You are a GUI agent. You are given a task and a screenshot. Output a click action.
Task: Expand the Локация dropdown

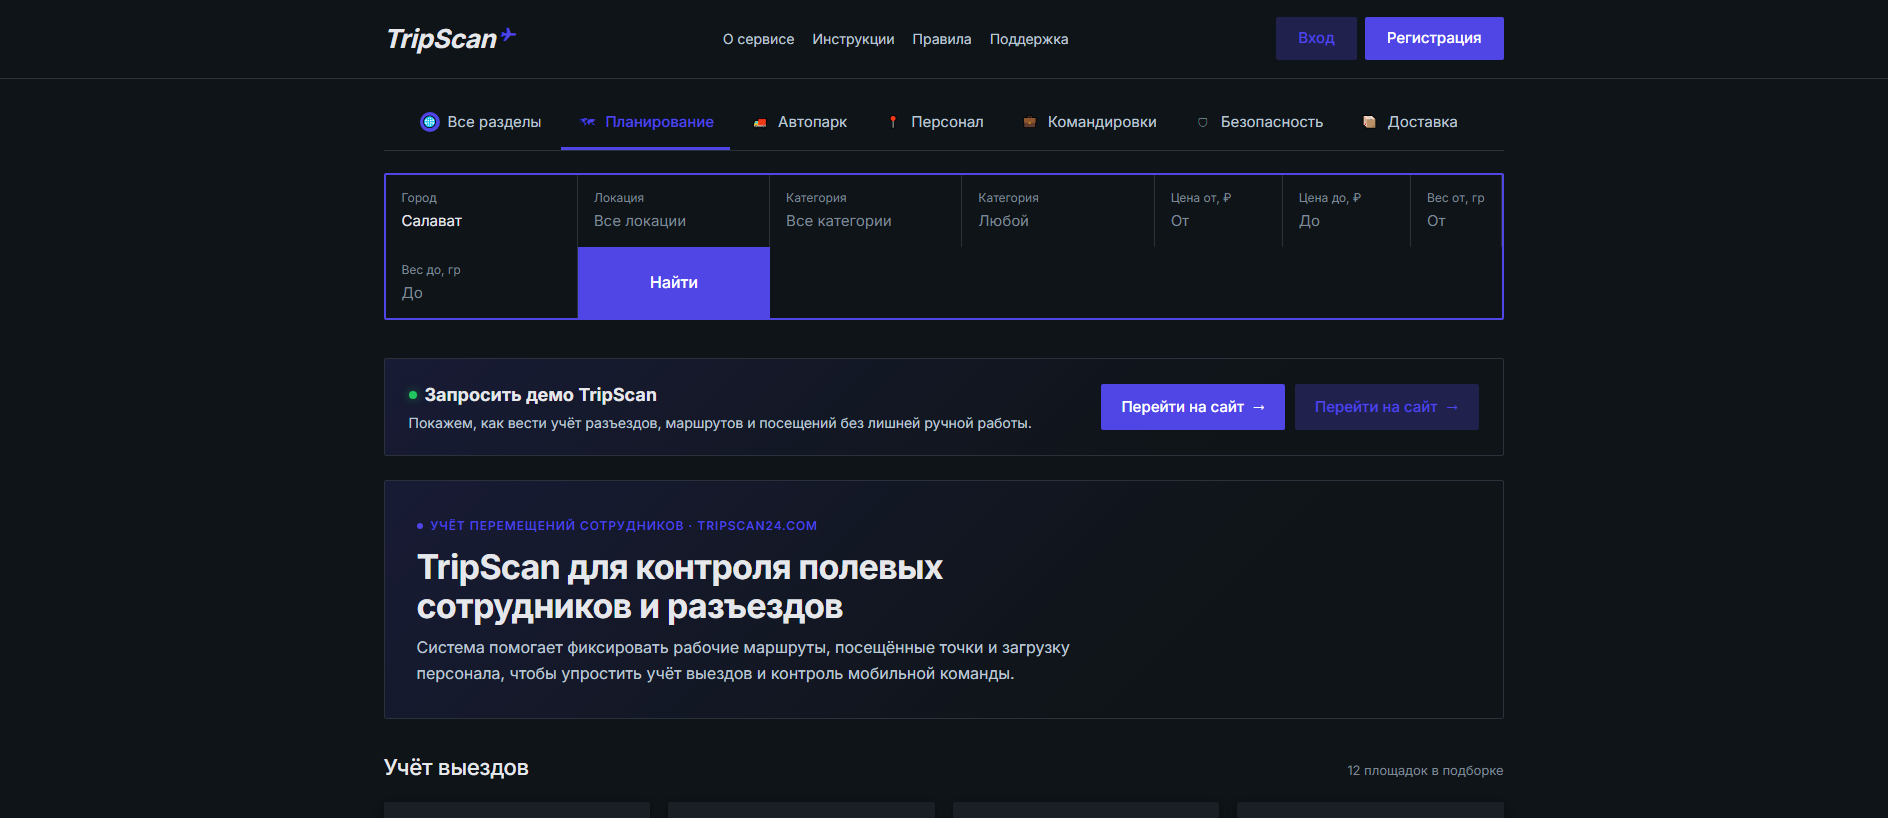673,211
